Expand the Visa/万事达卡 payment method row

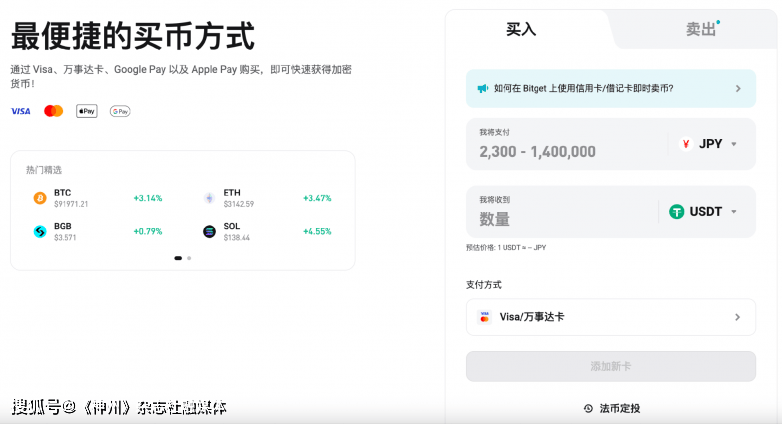[611, 317]
